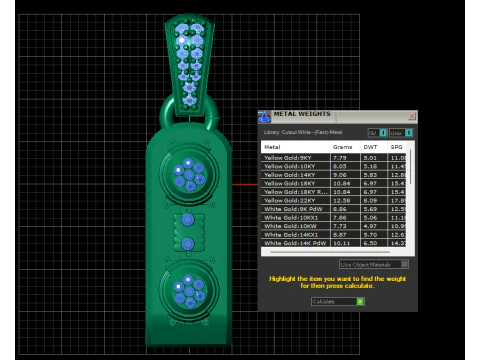This screenshot has width=480, height=360.
Task: Select the White Gold:10KW row
Action: (x=333, y=226)
